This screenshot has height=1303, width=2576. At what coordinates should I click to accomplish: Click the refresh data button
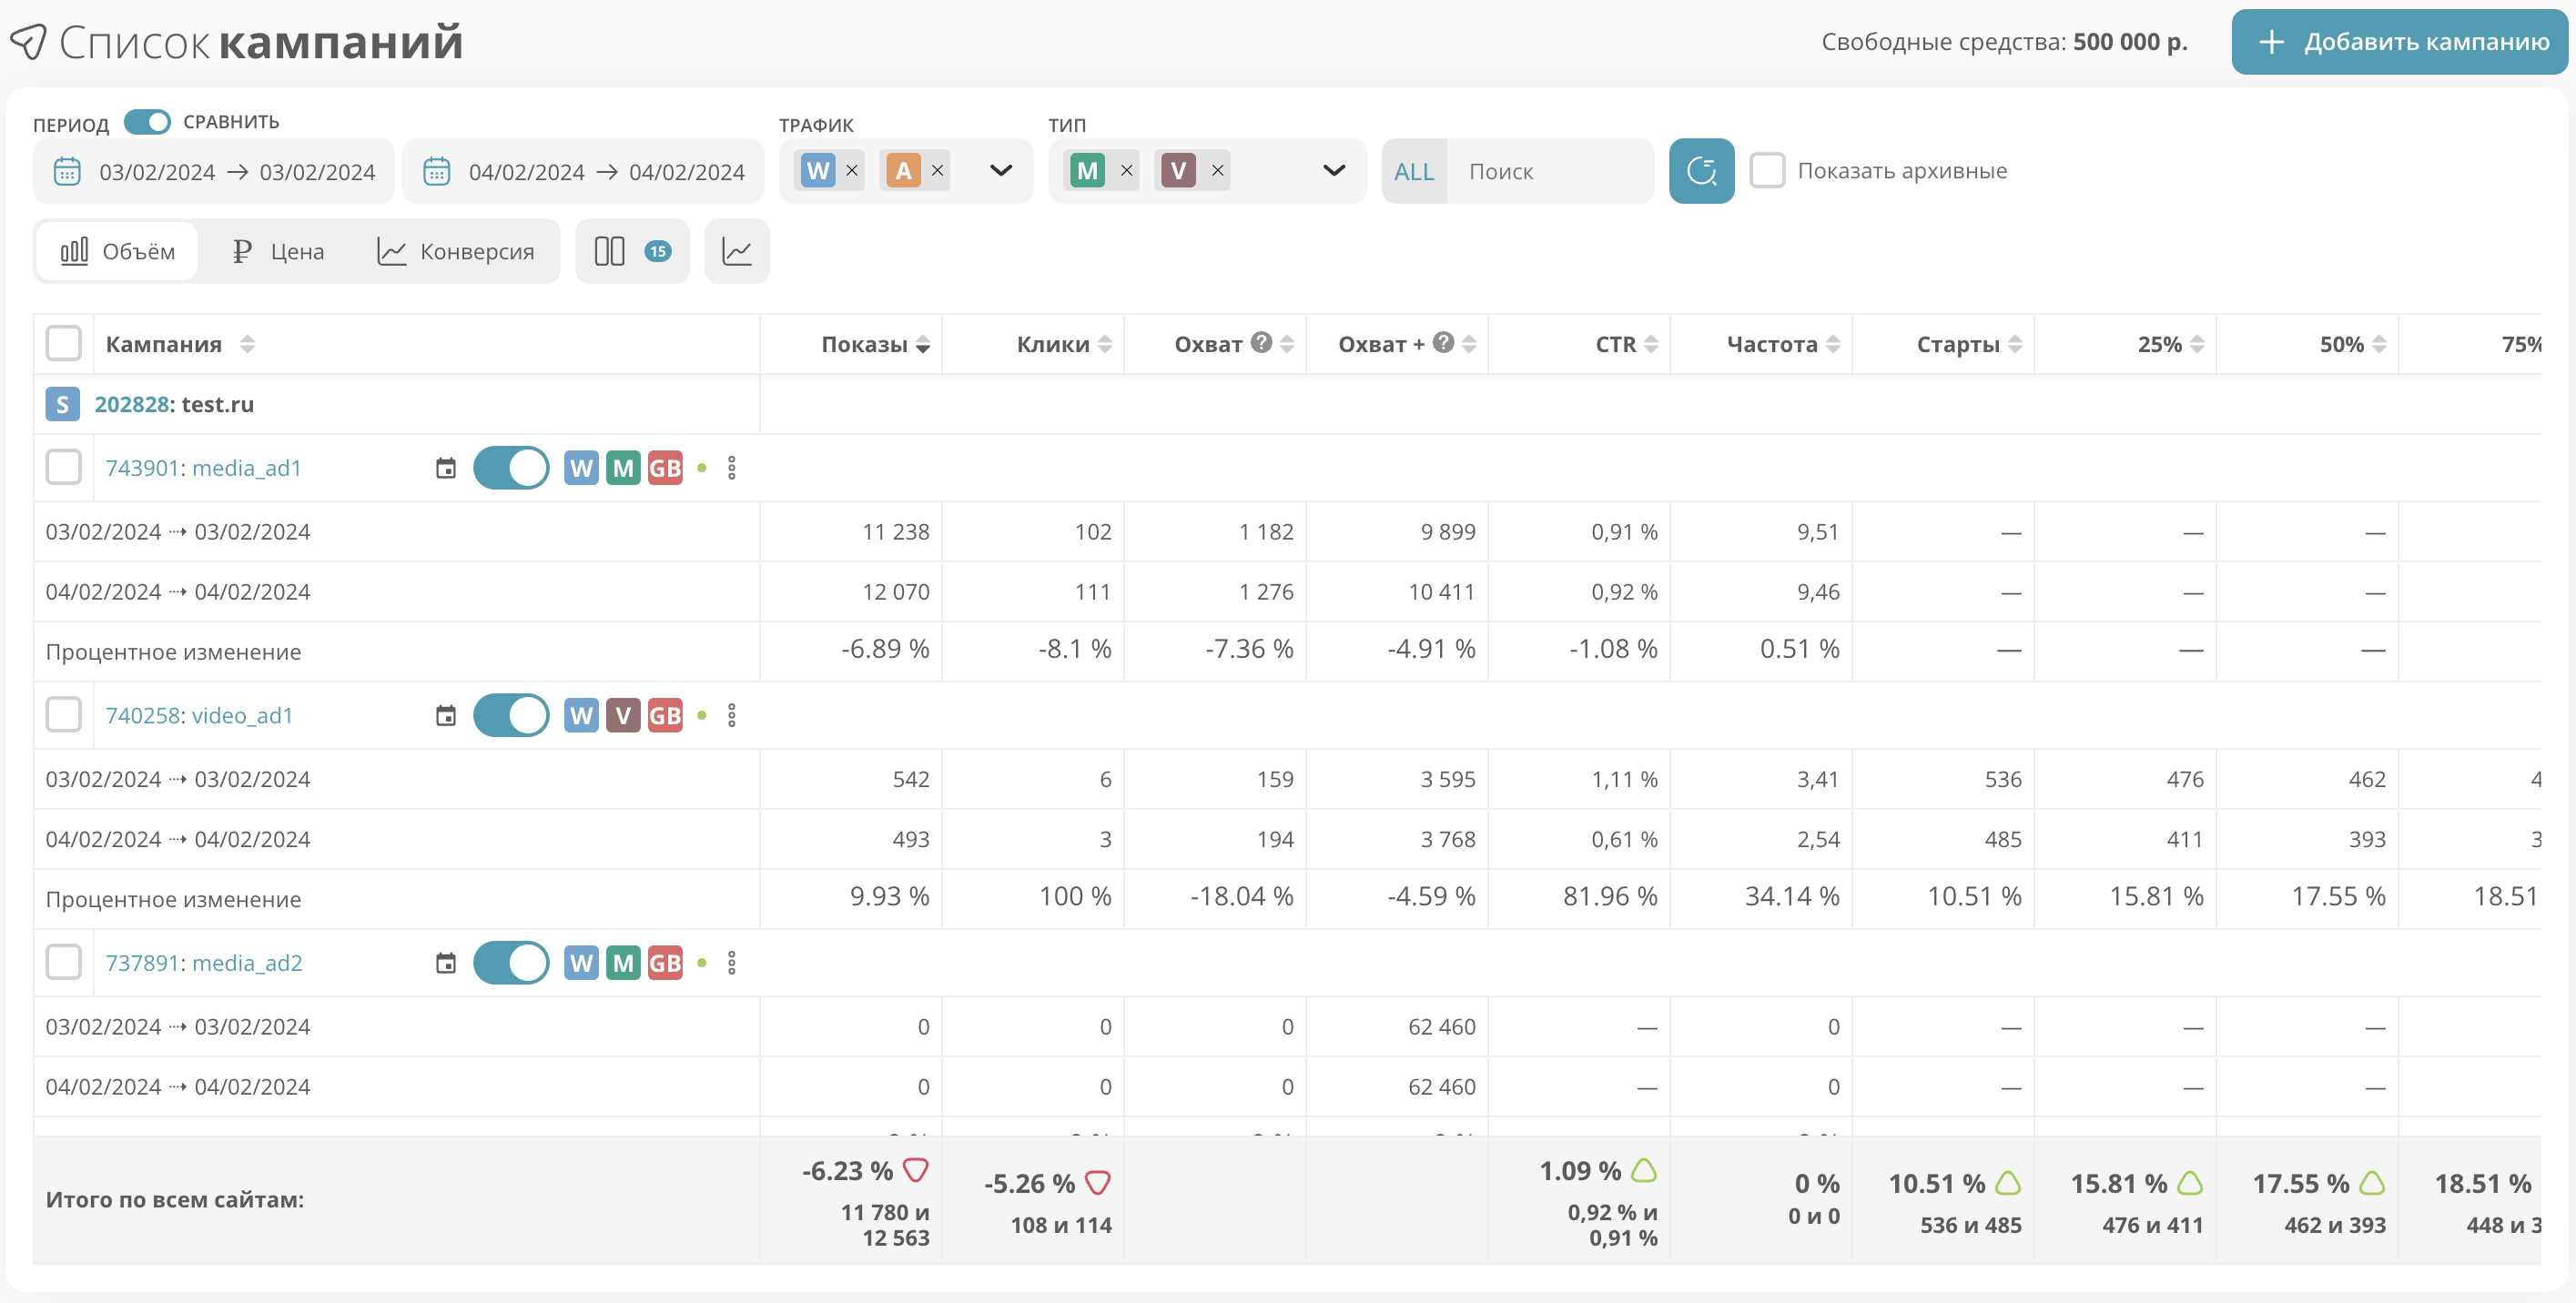1701,171
